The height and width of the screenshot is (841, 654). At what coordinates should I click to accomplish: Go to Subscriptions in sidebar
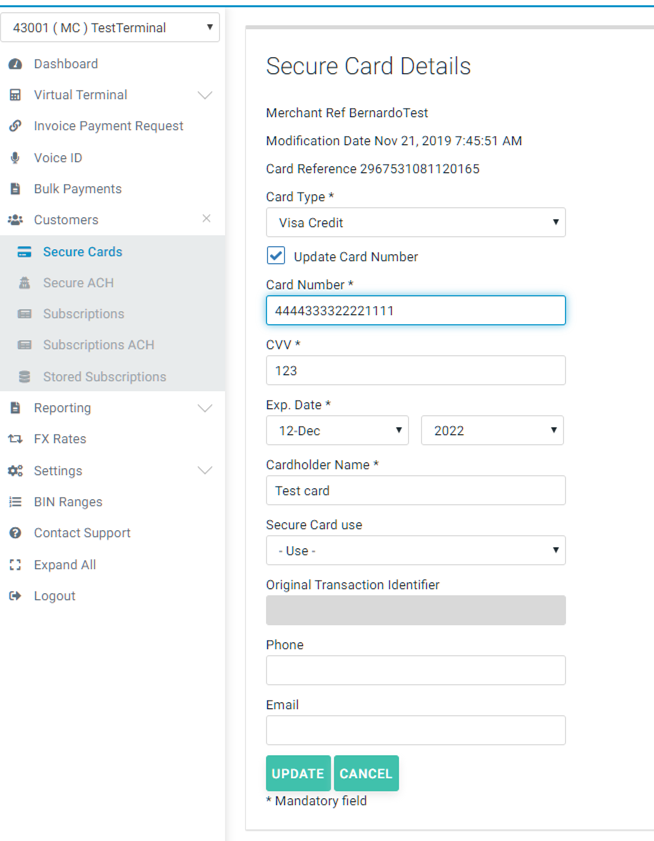tap(83, 314)
